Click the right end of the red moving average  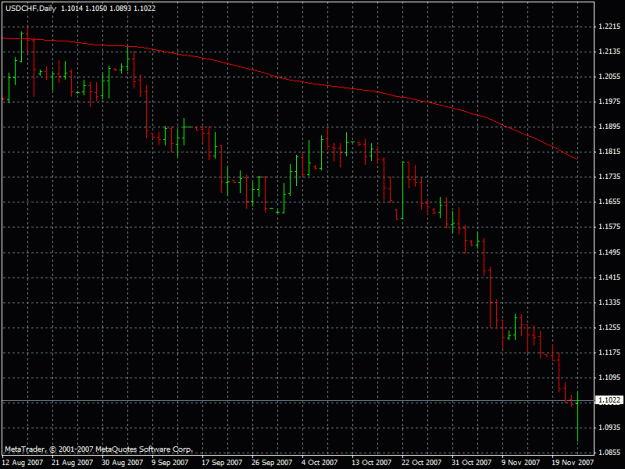pyautogui.click(x=576, y=159)
